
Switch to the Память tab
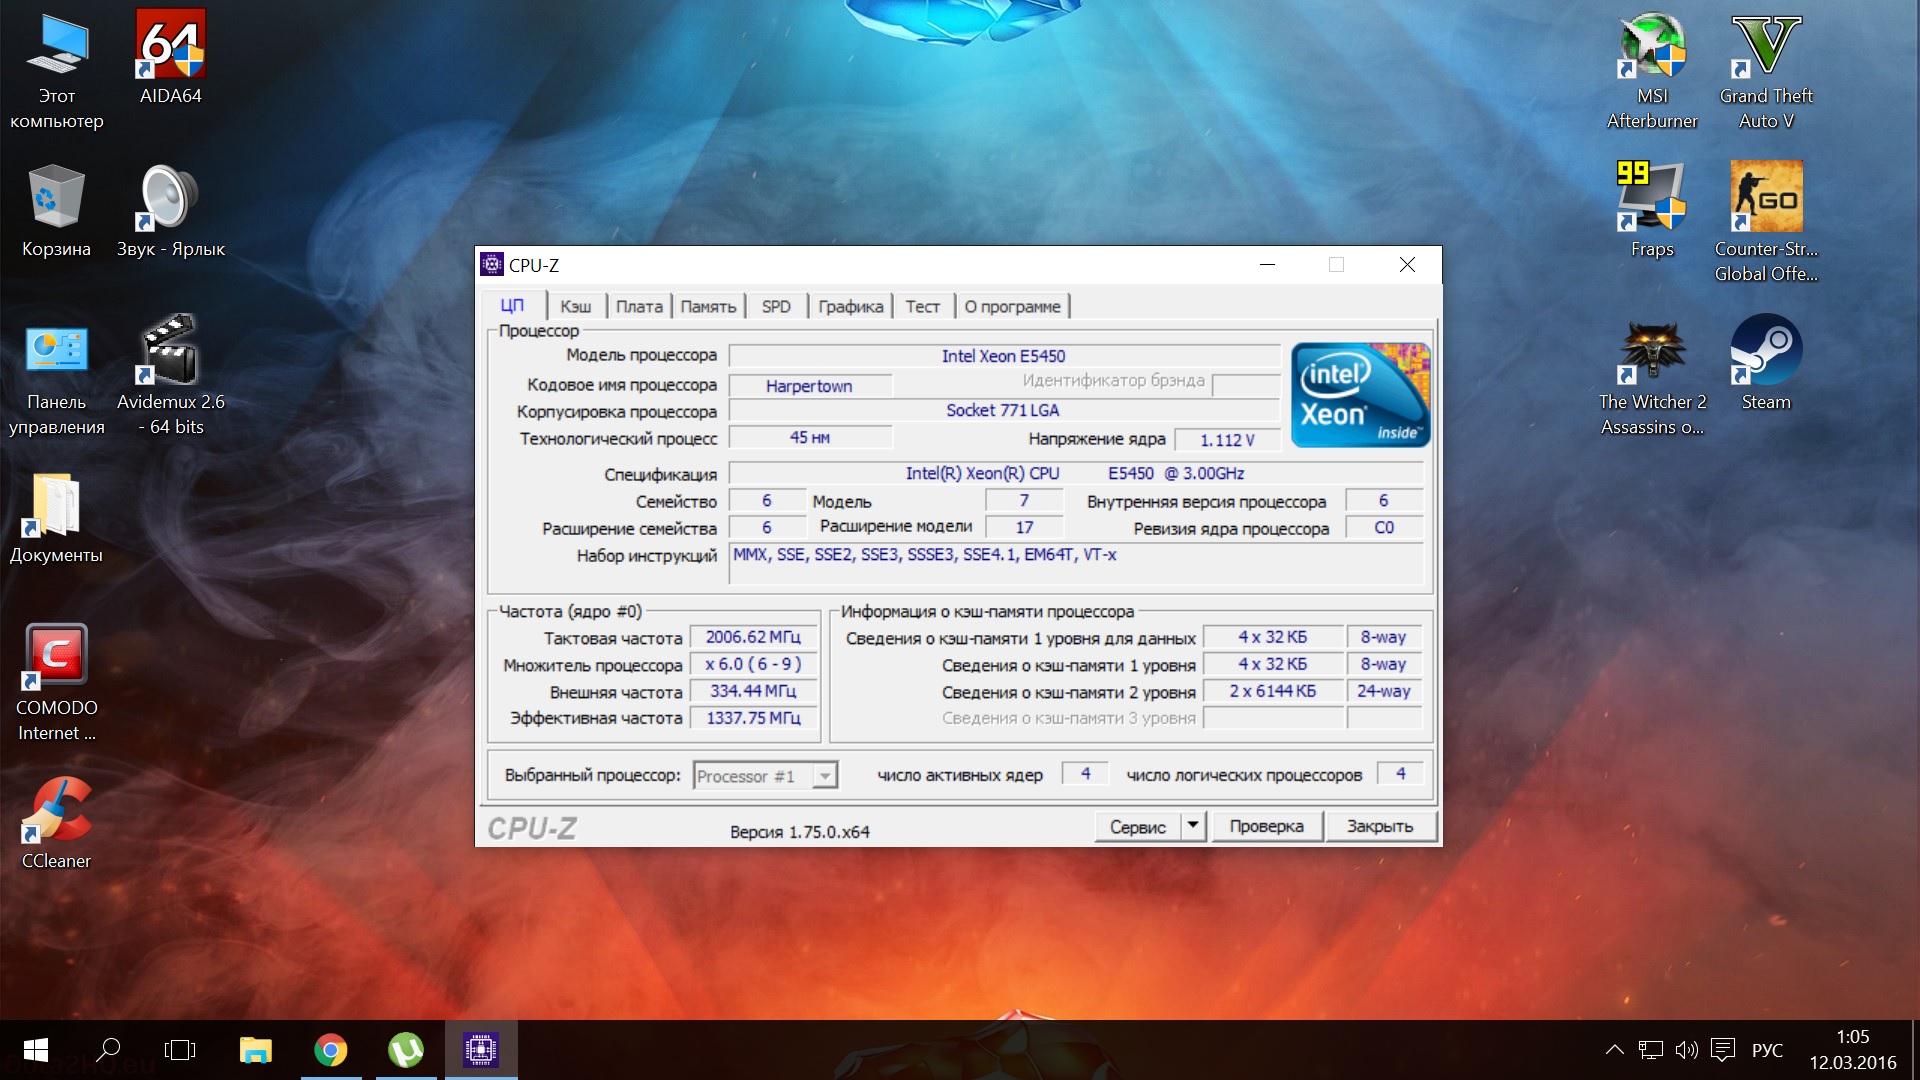point(708,307)
